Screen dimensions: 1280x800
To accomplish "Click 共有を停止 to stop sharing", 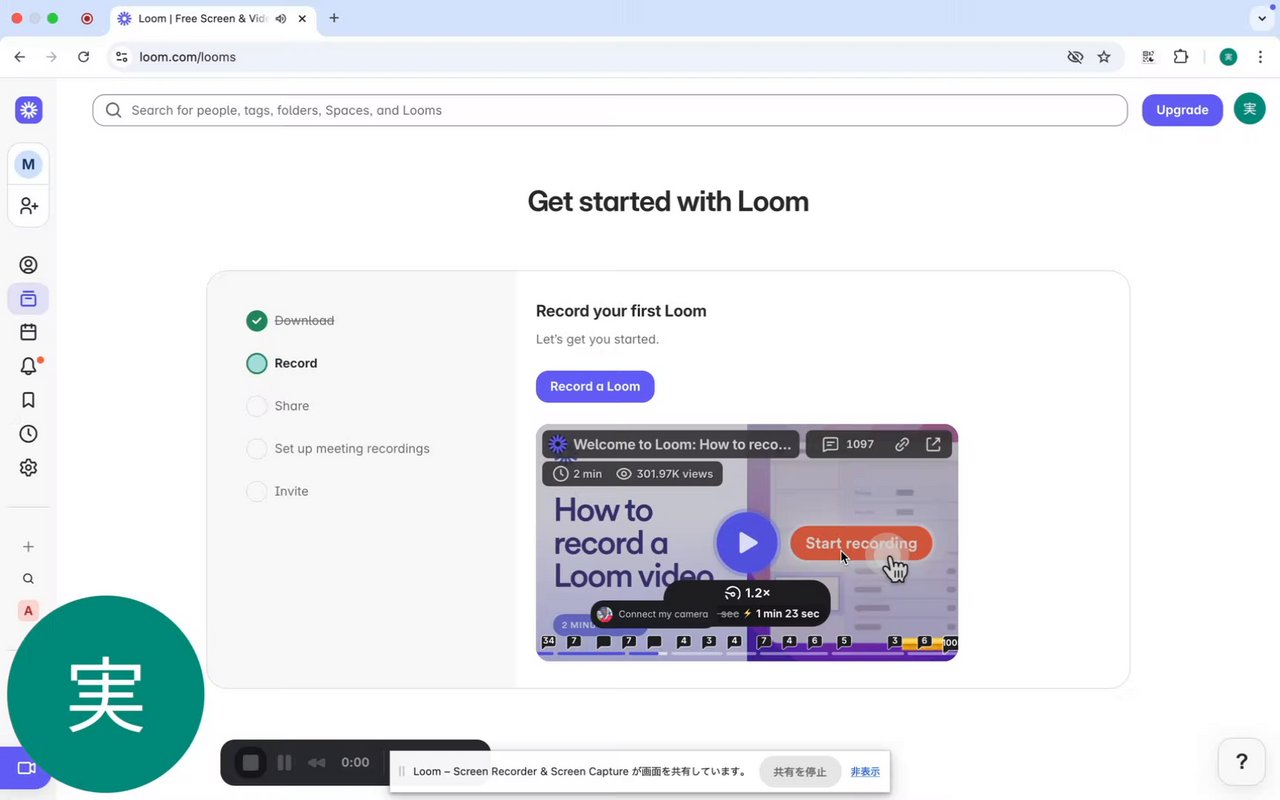I will 800,772.
